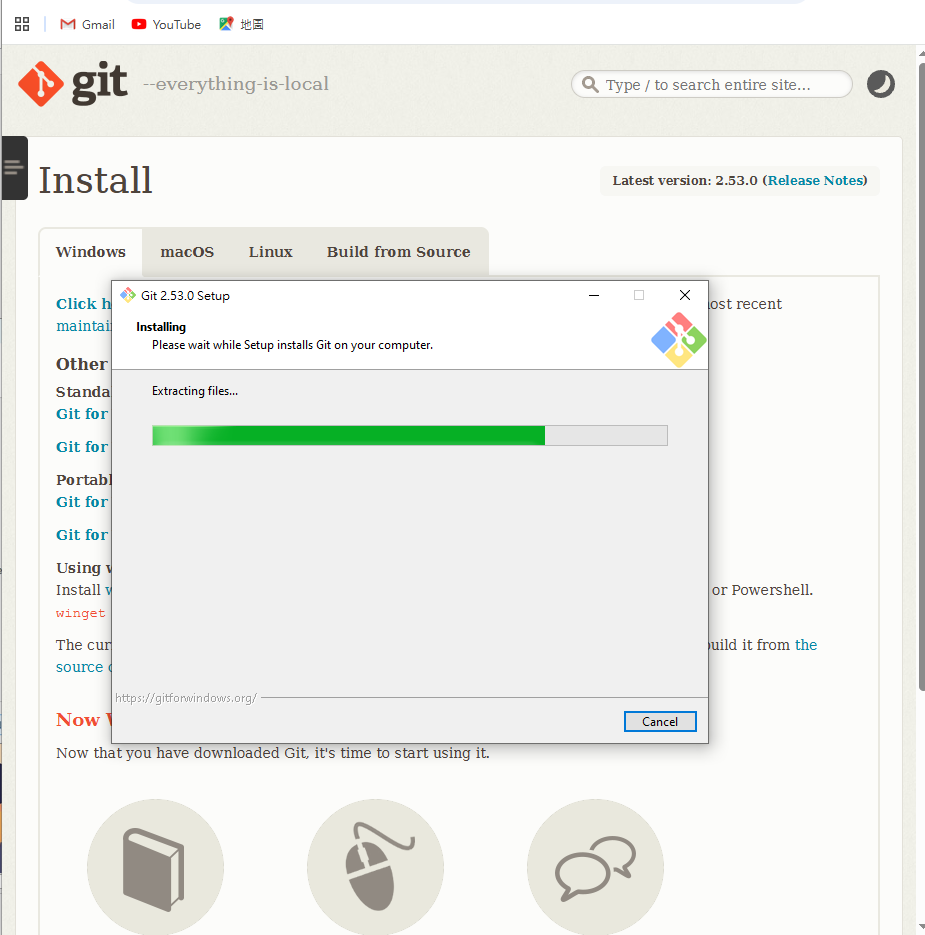The width and height of the screenshot is (925, 935).
Task: Open the Maps bookmark
Action: coord(242,24)
